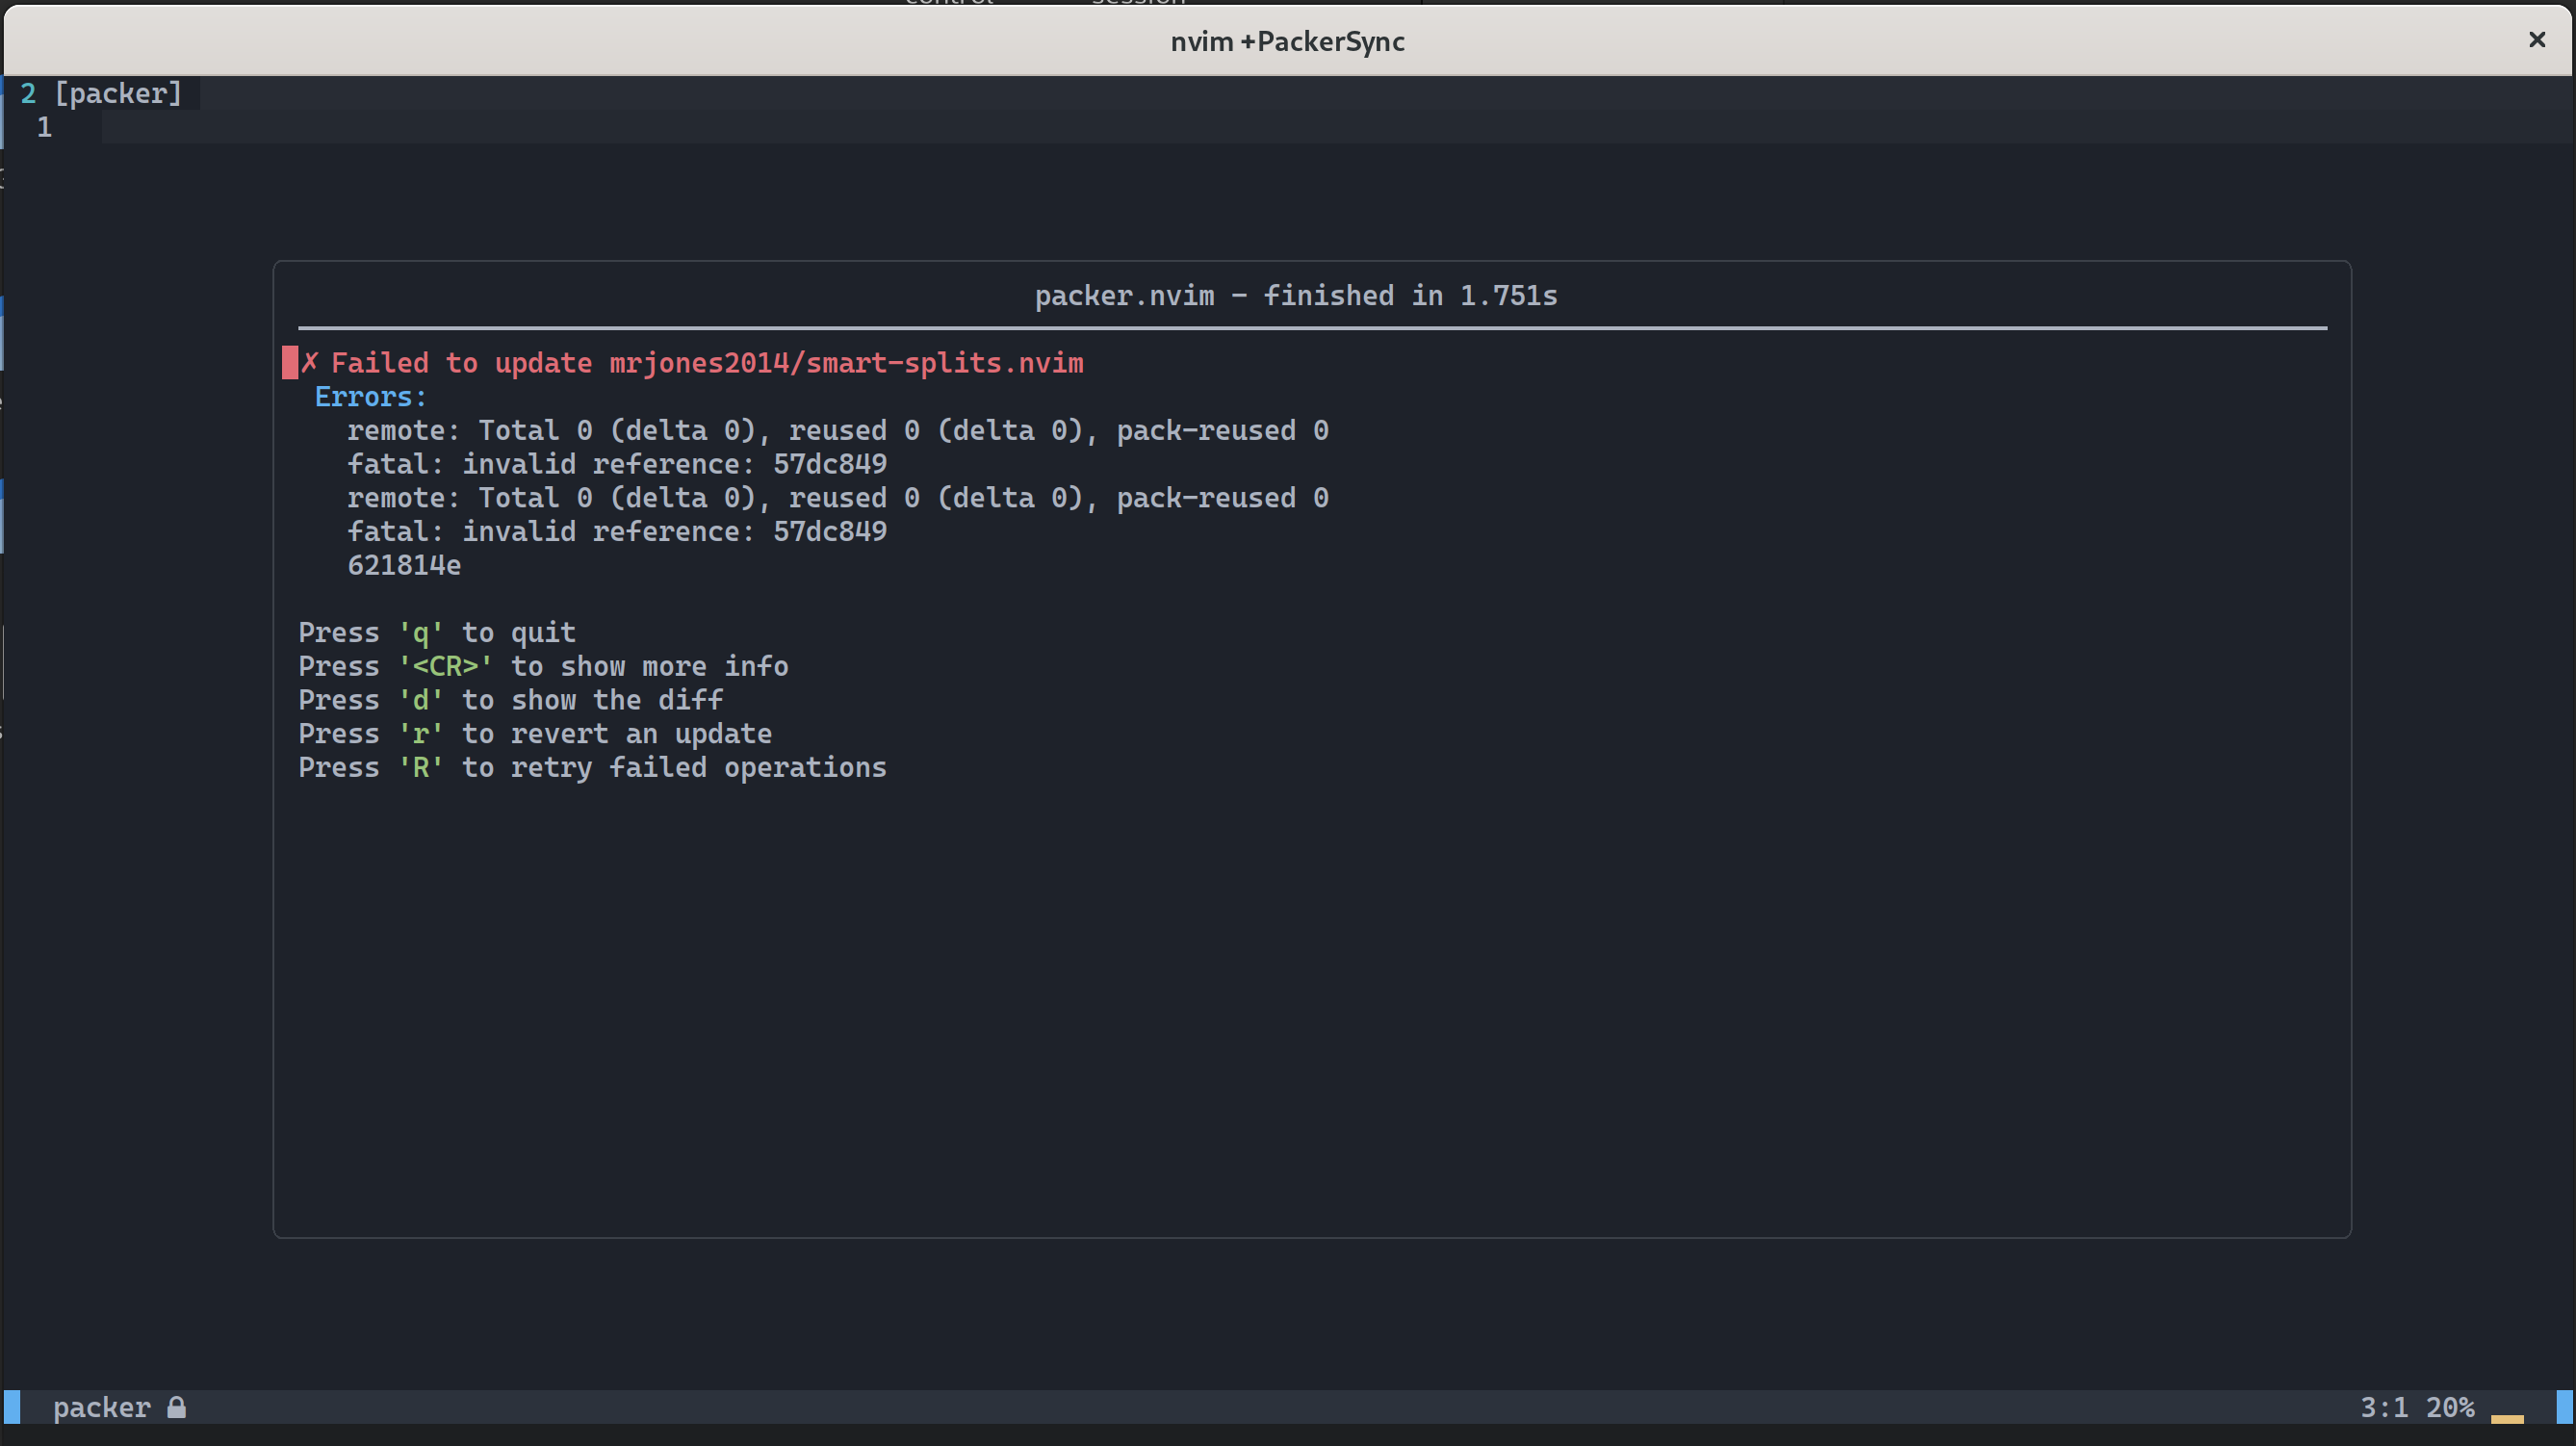Click the ✗ failure icon next to smart-splits.nvim

coord(311,362)
